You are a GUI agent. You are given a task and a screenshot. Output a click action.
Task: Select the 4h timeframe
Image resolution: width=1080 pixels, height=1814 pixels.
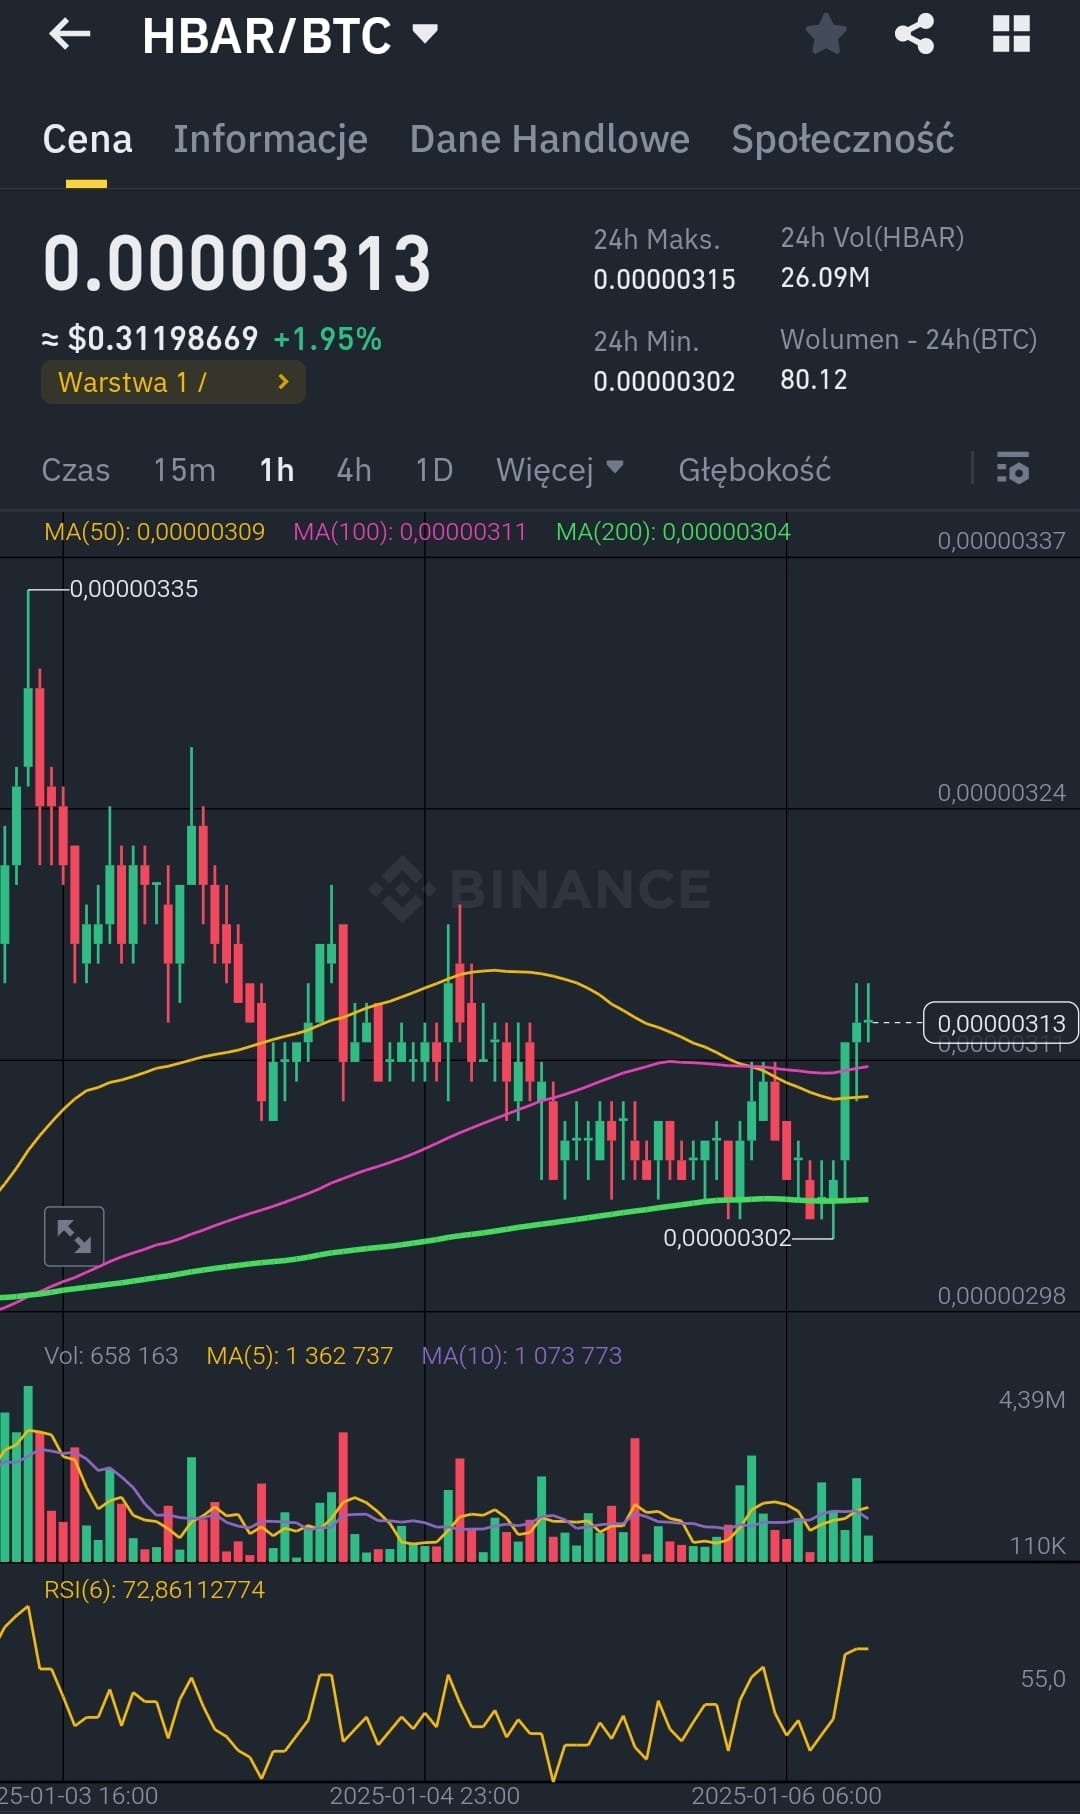(354, 470)
